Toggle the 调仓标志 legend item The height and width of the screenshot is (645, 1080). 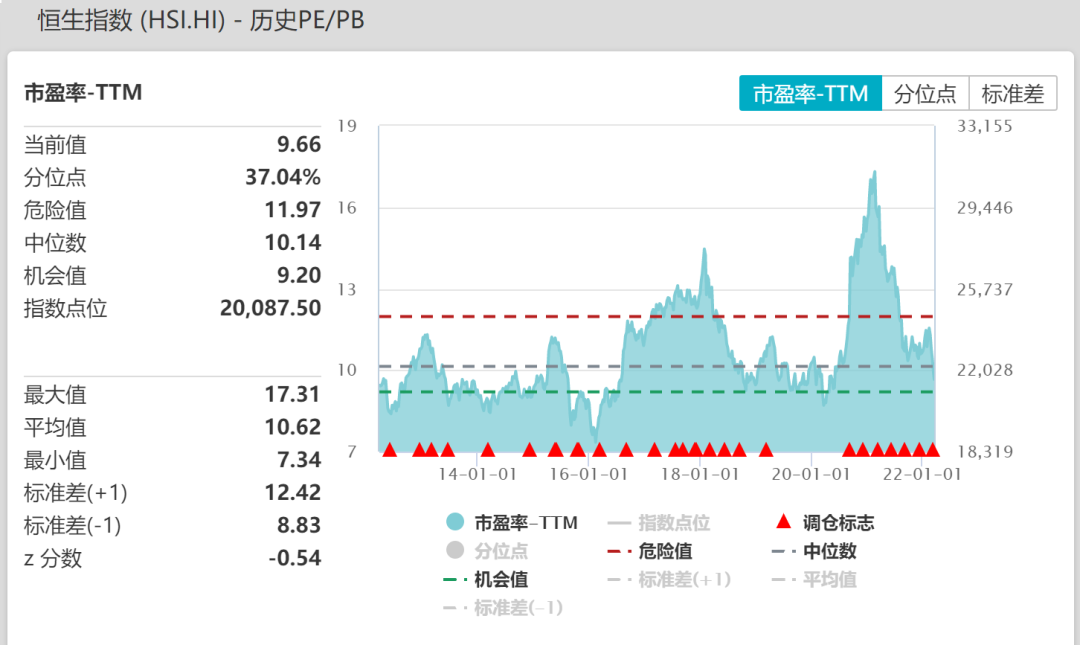824,522
